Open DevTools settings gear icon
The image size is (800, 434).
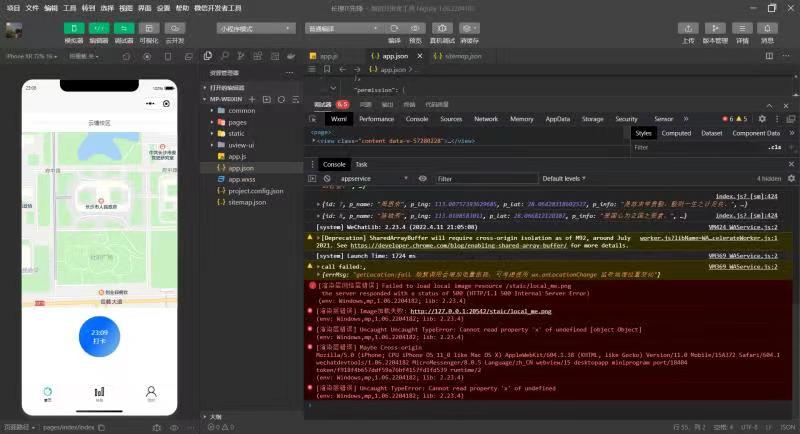pos(762,118)
